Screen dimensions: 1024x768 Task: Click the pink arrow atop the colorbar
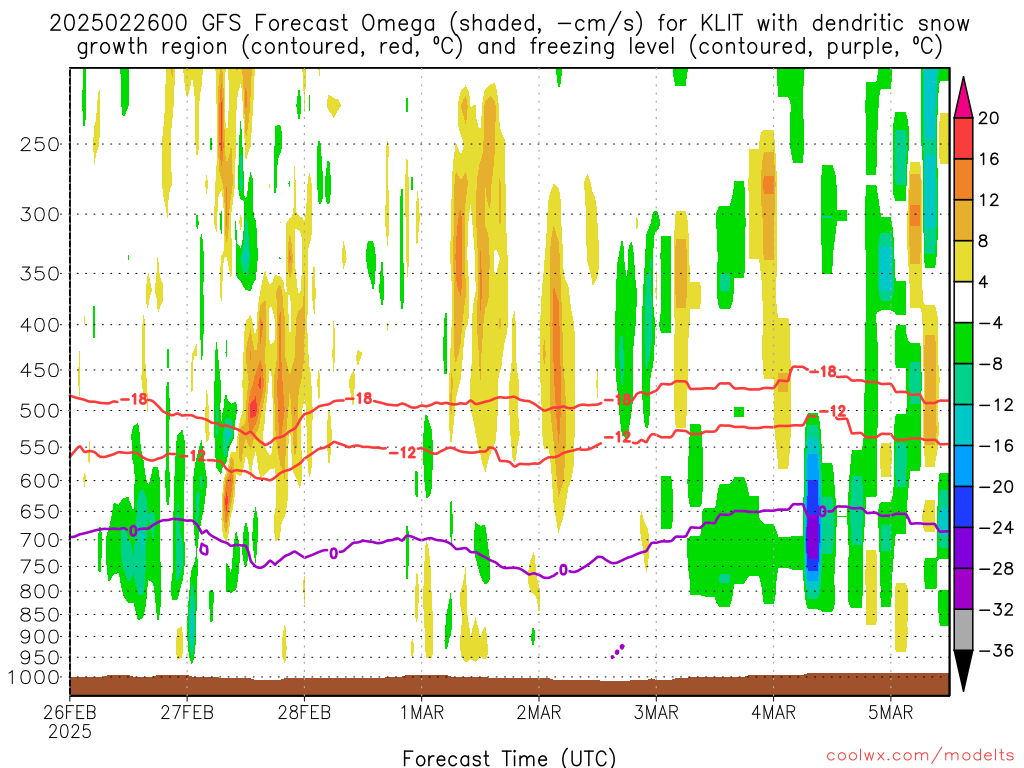click(x=963, y=101)
